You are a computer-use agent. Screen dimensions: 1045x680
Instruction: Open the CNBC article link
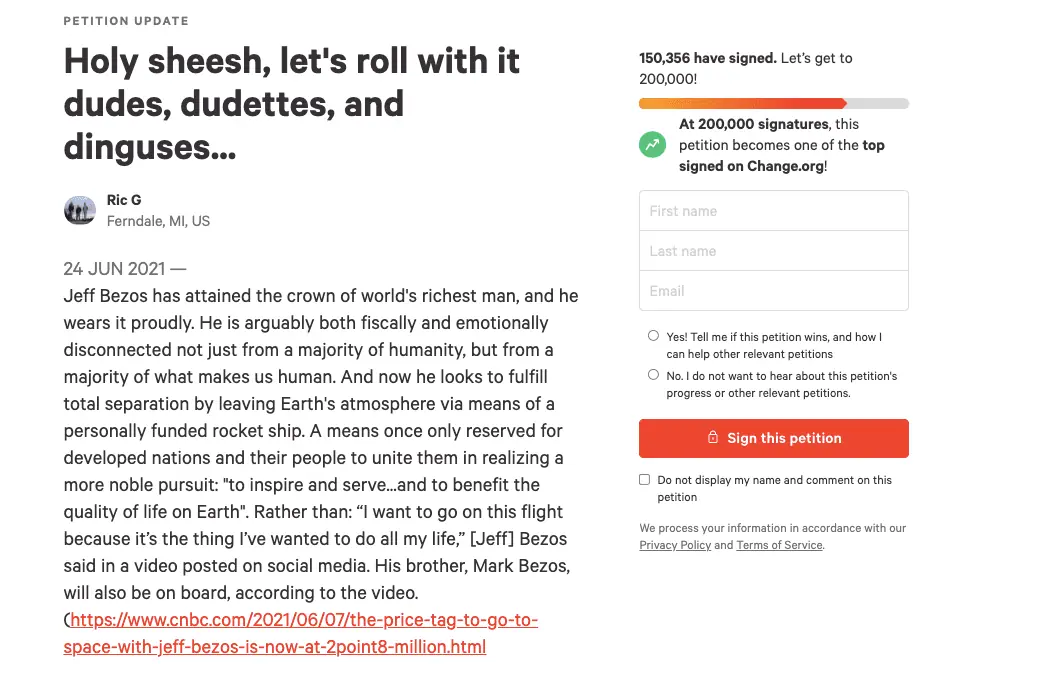click(x=300, y=633)
